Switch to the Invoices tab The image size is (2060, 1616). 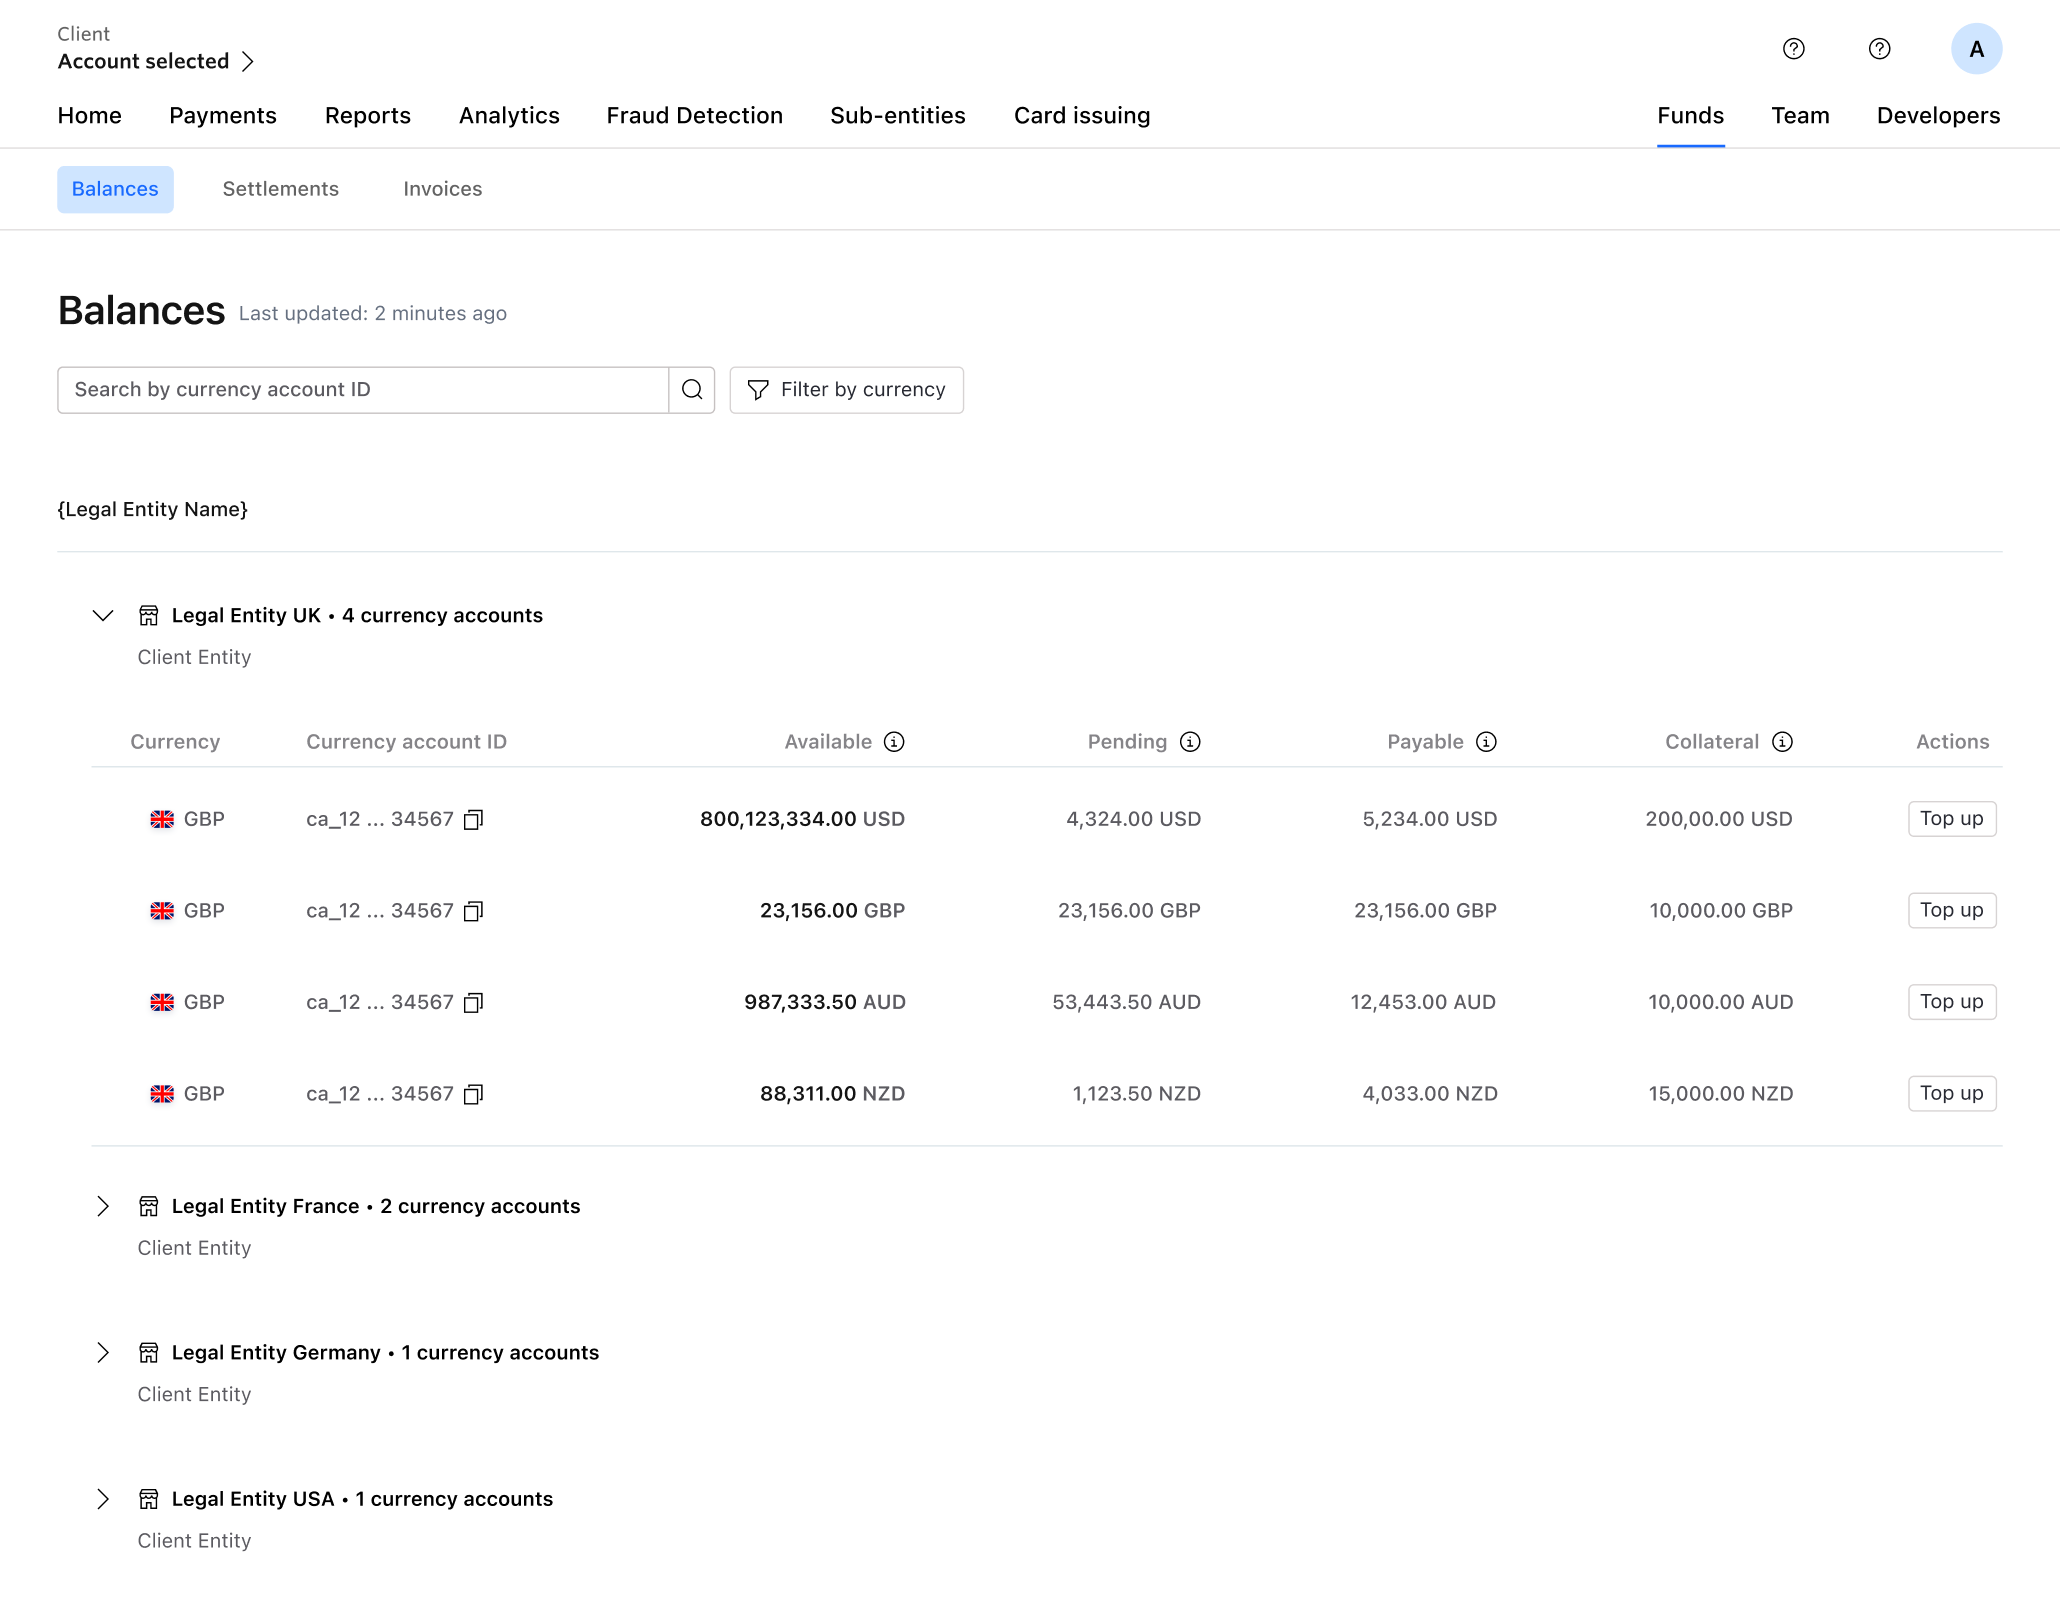[443, 189]
